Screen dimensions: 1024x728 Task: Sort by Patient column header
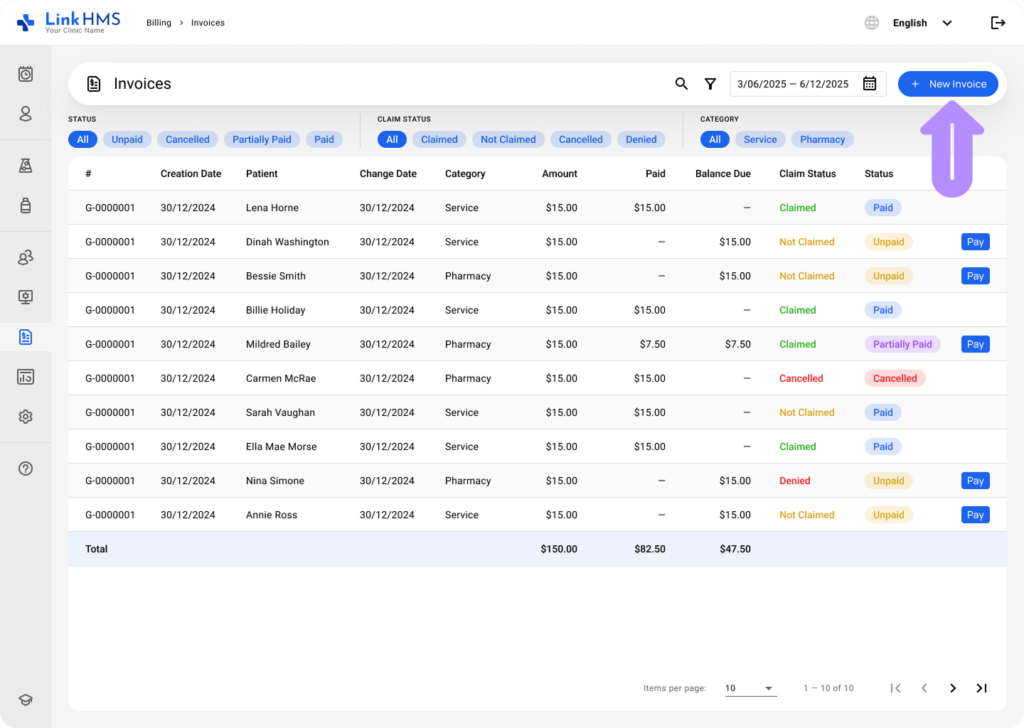(261, 174)
